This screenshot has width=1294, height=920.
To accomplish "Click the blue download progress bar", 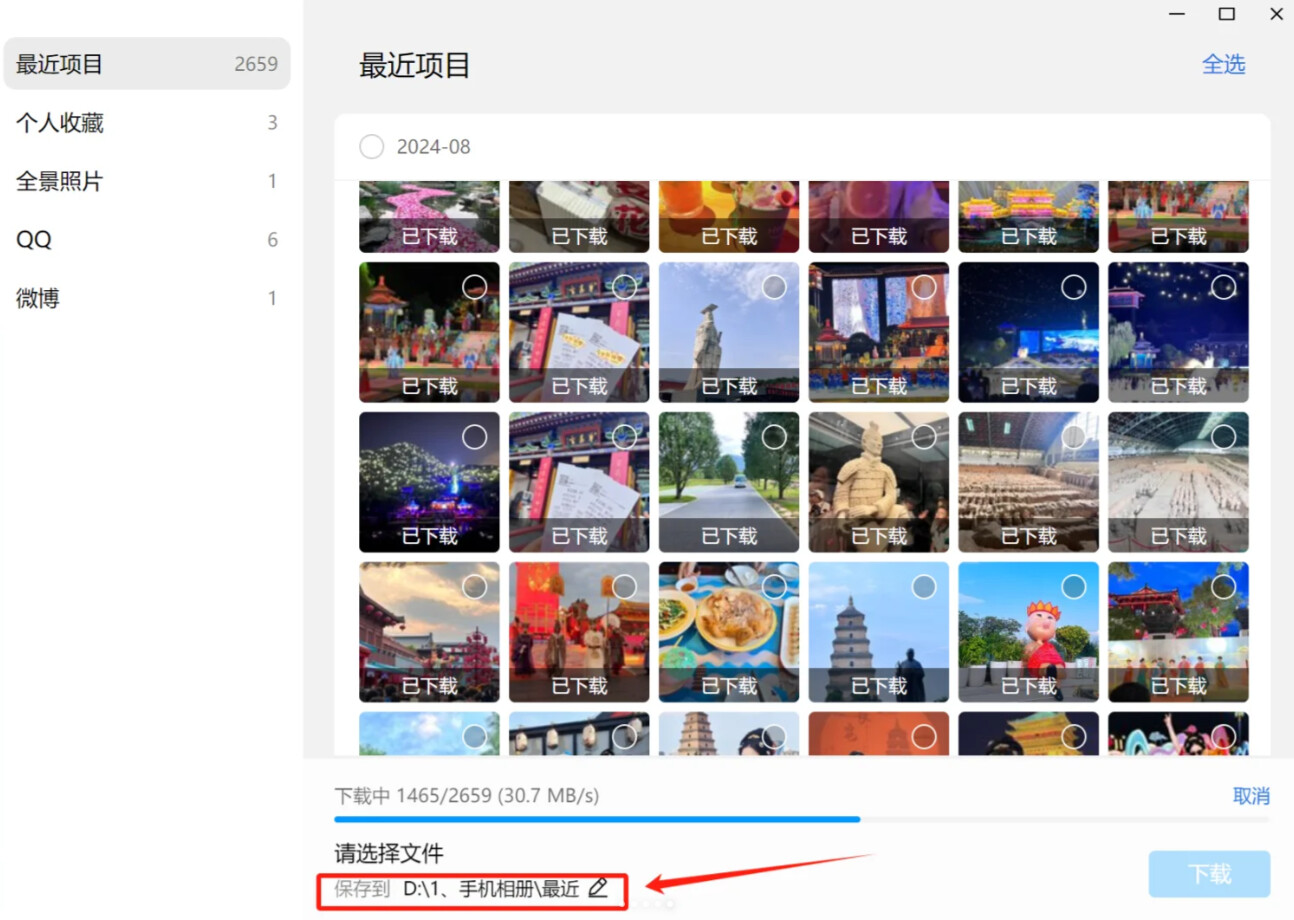I will click(x=597, y=819).
